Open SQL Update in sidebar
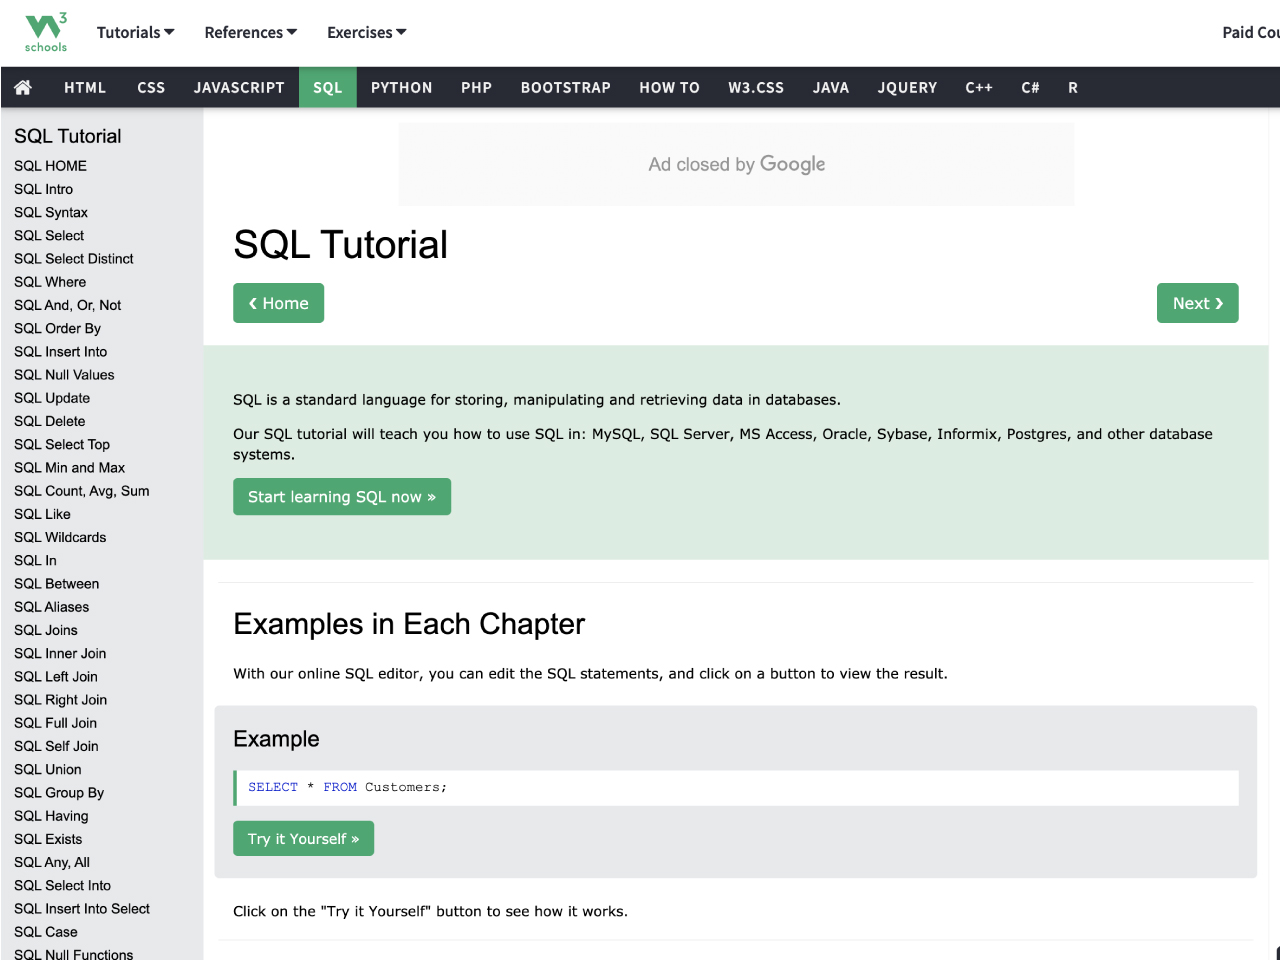1280x960 pixels. [x=52, y=398]
